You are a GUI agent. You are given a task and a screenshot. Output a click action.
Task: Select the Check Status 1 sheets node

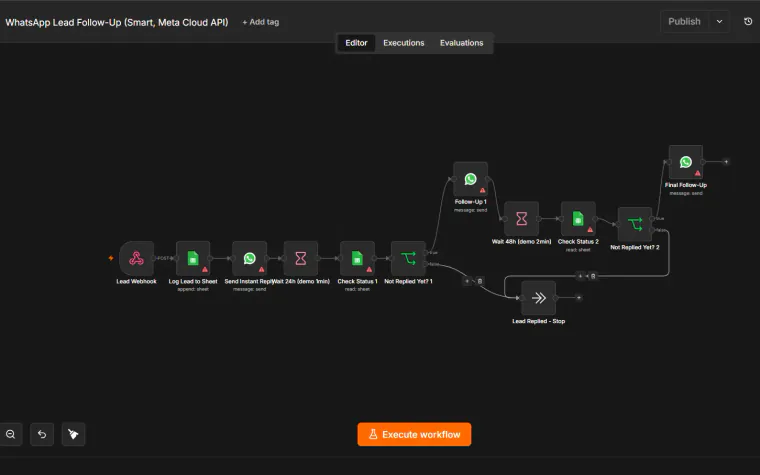click(357, 258)
